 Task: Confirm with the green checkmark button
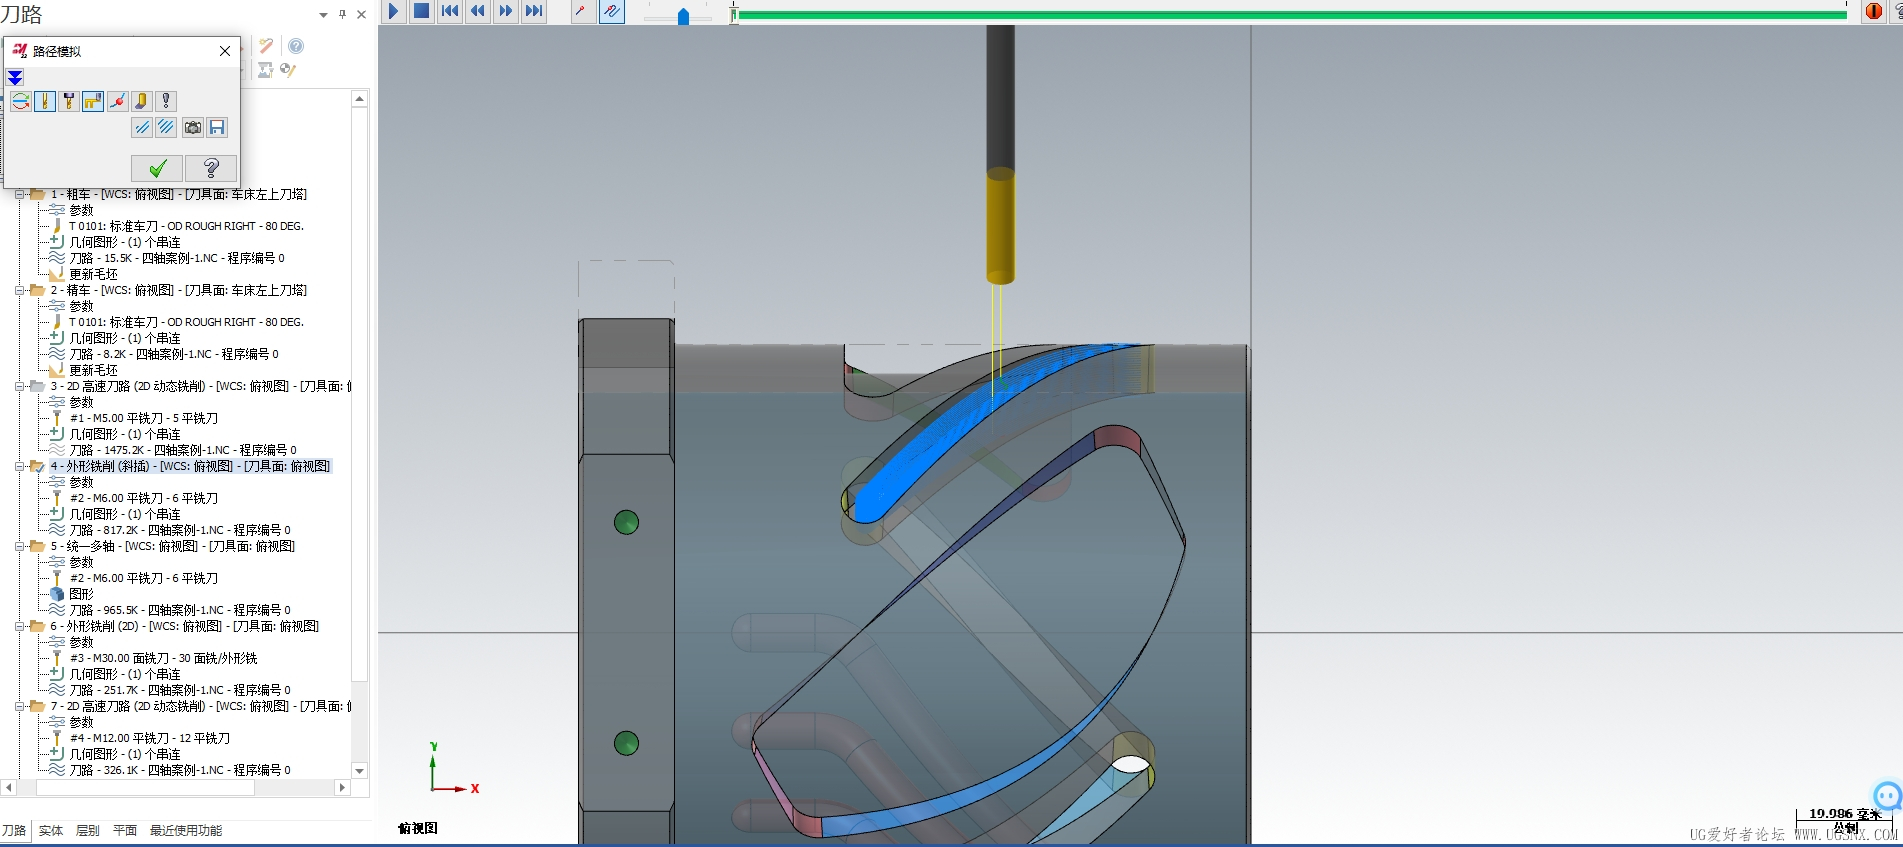click(157, 168)
